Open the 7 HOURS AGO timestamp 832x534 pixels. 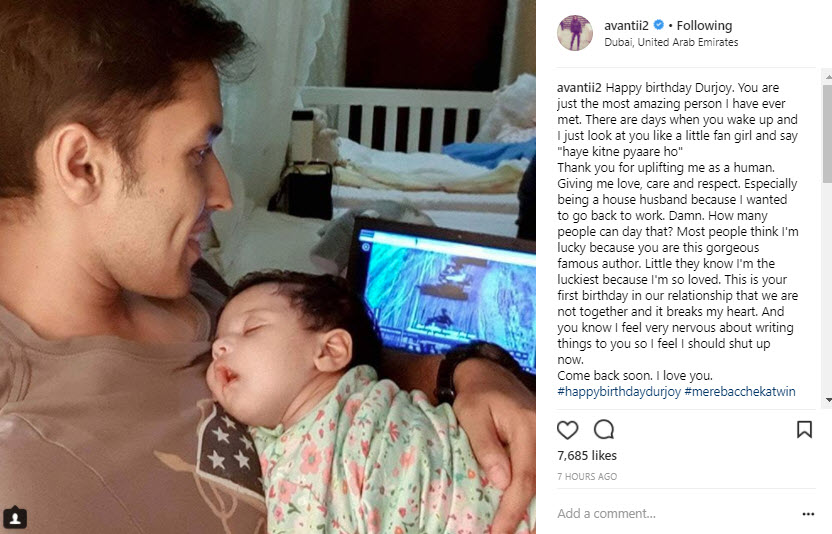(x=587, y=477)
